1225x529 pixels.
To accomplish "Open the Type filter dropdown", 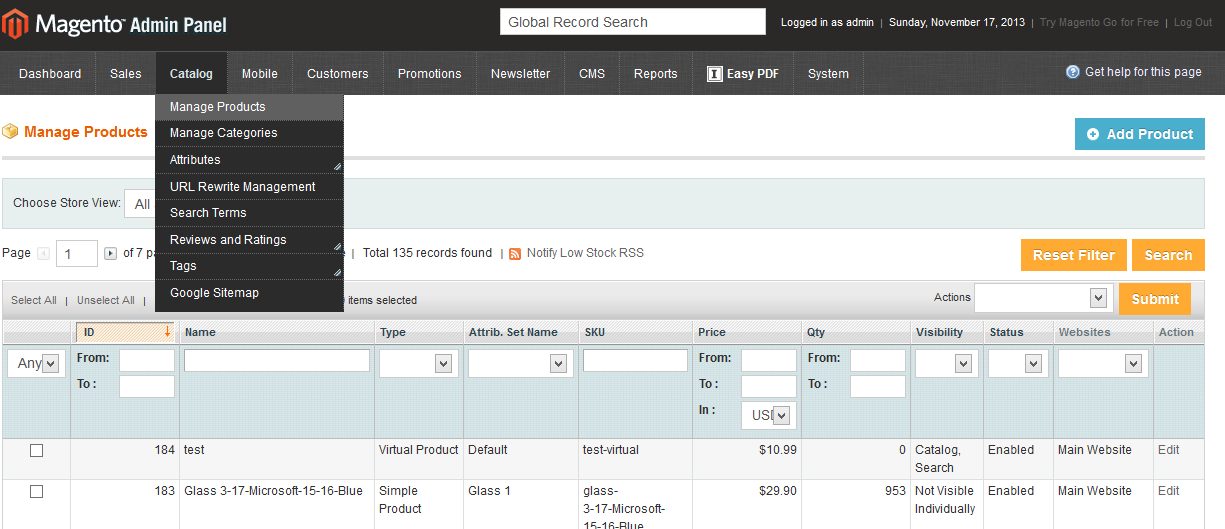I will pos(418,365).
